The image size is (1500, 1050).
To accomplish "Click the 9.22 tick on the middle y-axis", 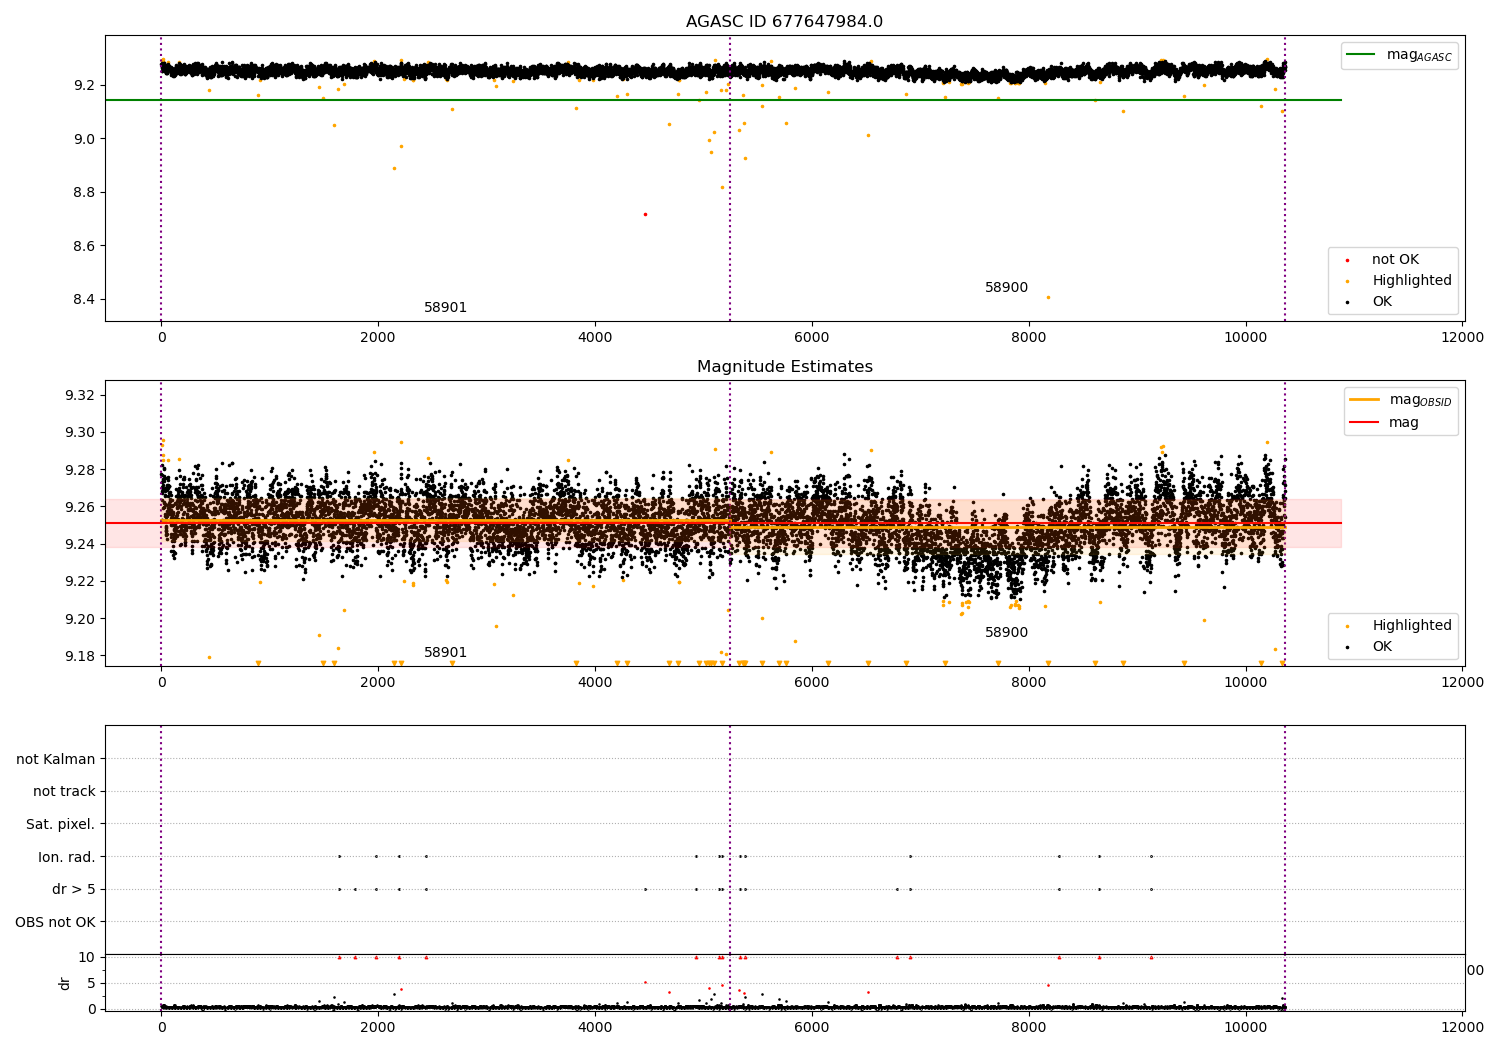I will (80, 582).
